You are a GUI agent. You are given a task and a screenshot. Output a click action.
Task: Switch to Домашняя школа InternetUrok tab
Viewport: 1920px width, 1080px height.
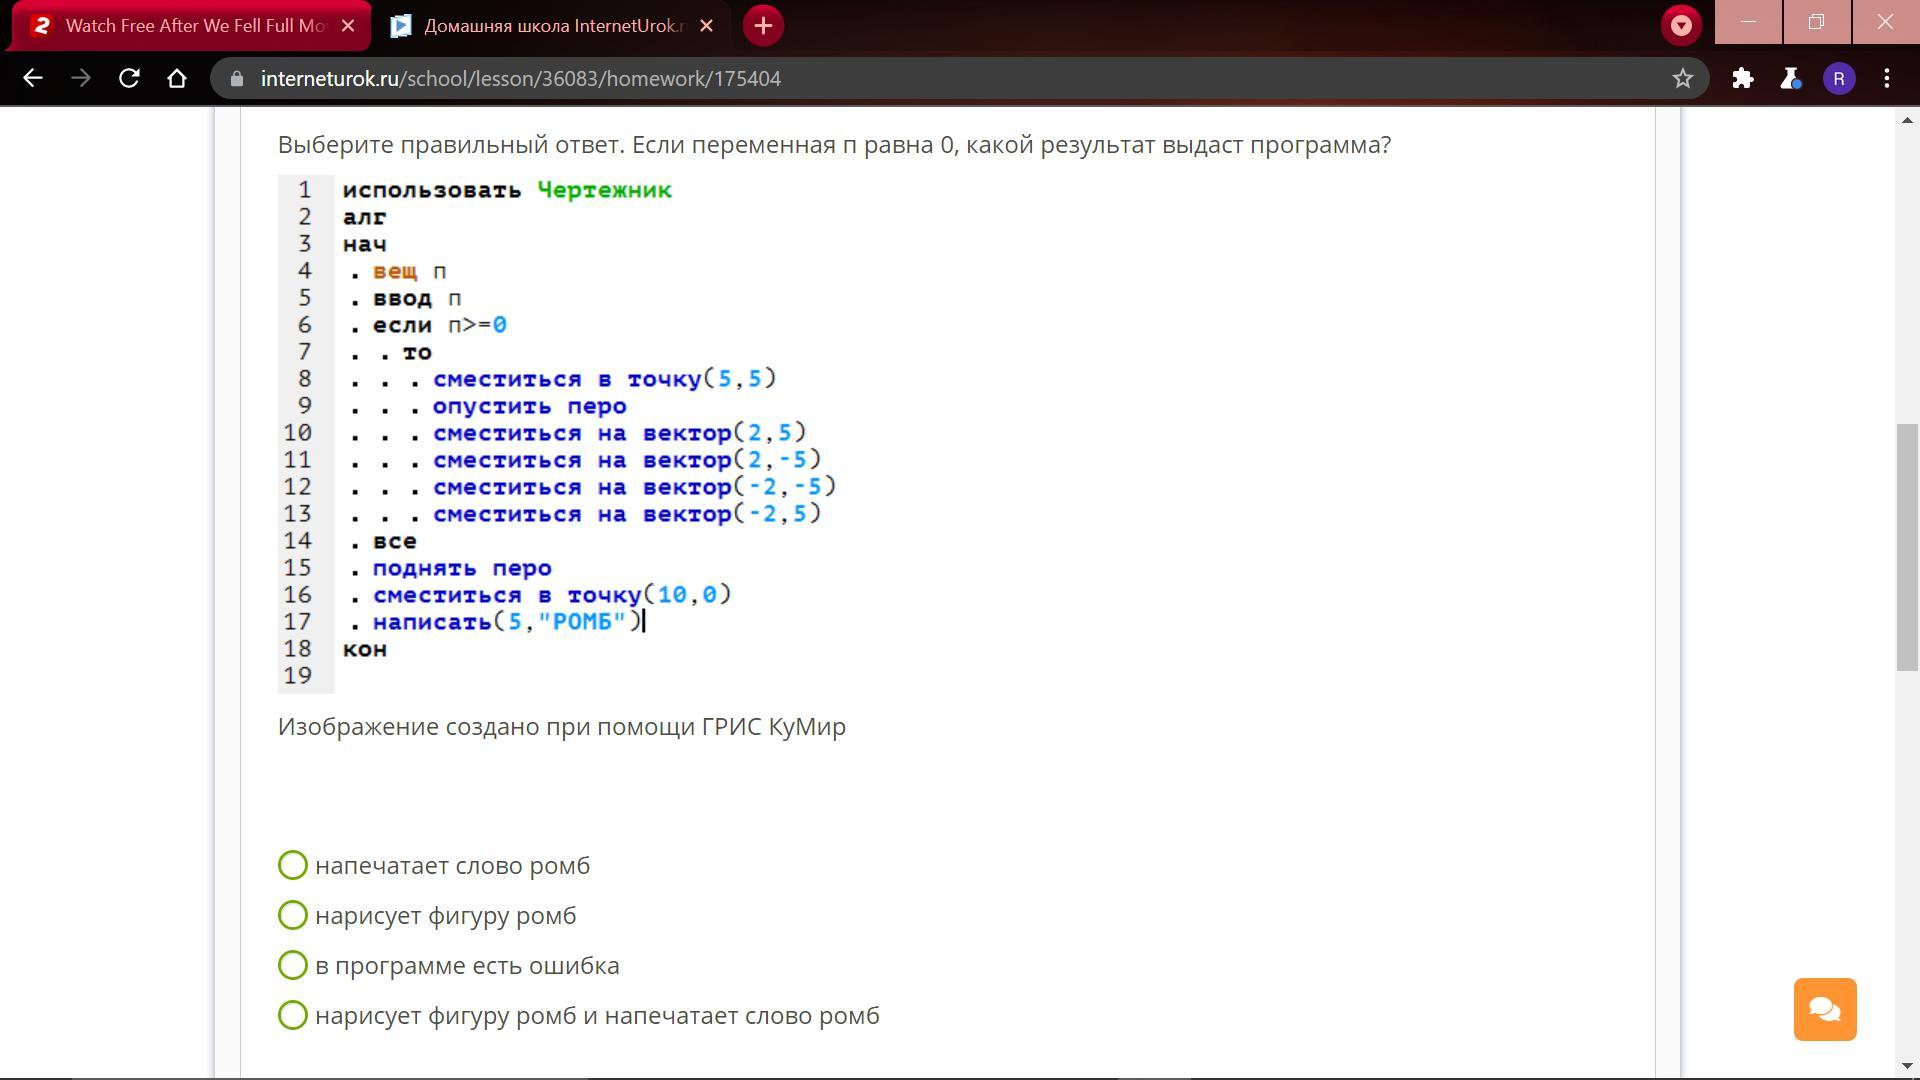point(550,26)
